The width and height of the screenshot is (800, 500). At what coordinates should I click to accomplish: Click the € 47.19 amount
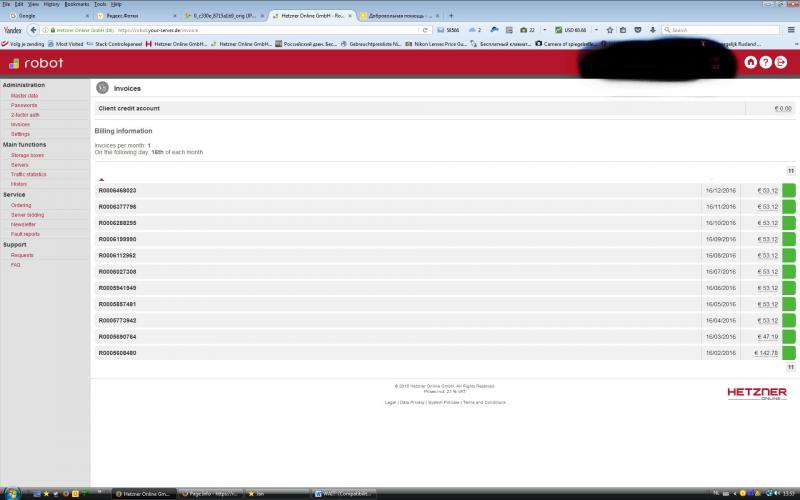coord(767,337)
